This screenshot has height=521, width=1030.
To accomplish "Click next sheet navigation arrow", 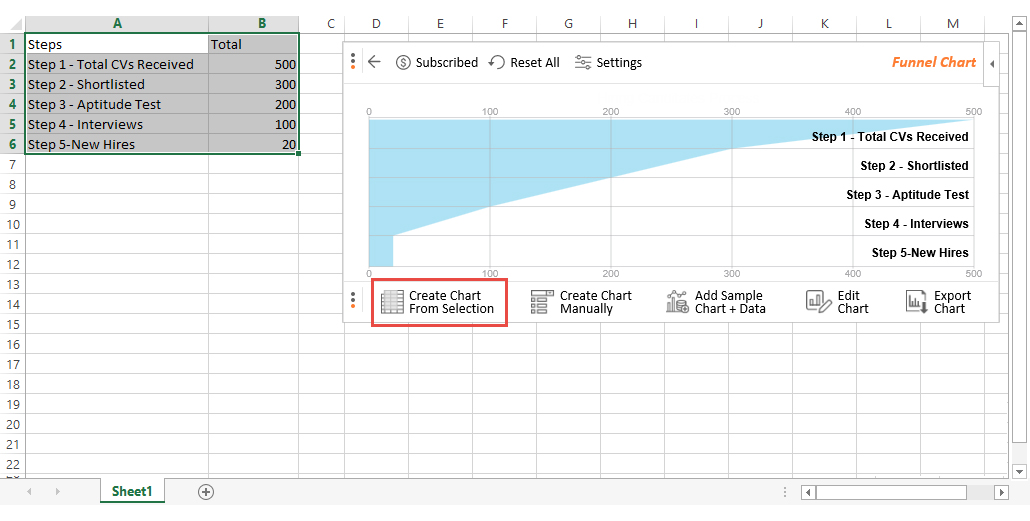I will click(58, 491).
